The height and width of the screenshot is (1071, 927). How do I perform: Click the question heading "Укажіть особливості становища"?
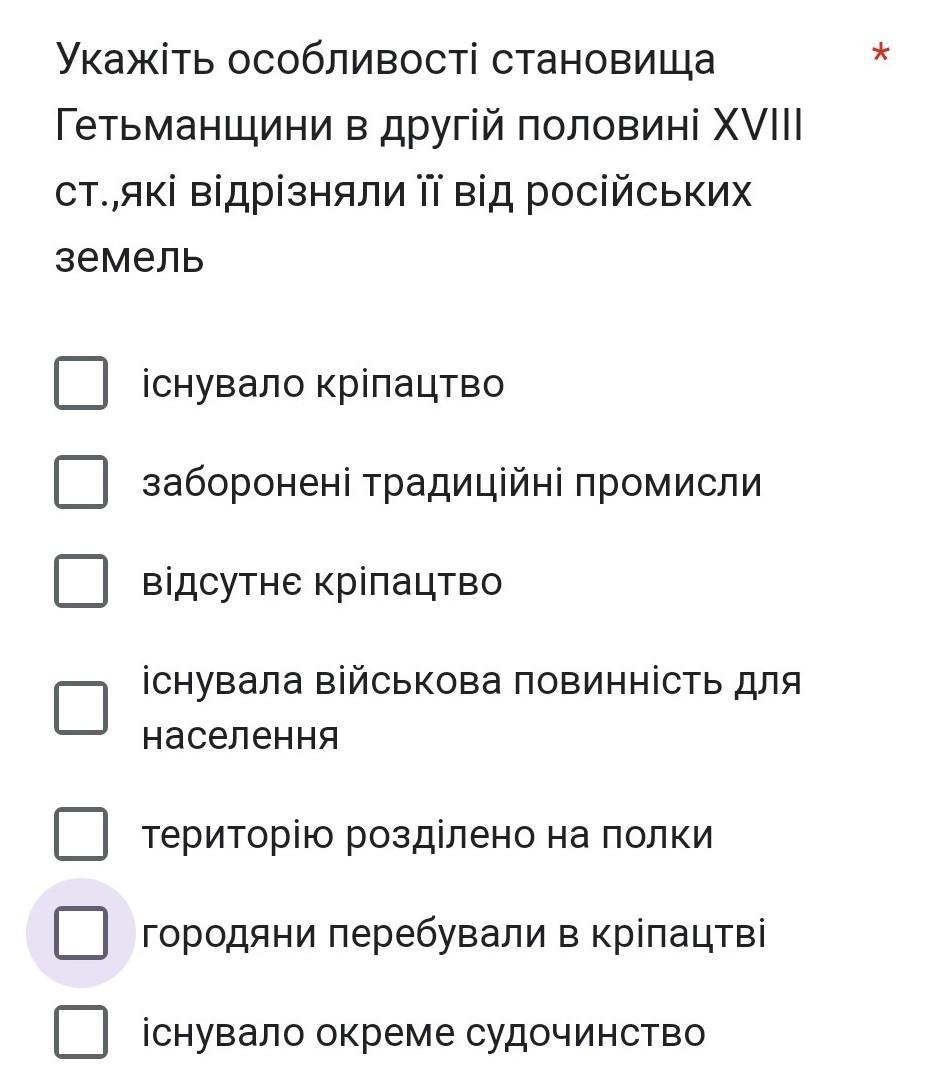coord(385,60)
